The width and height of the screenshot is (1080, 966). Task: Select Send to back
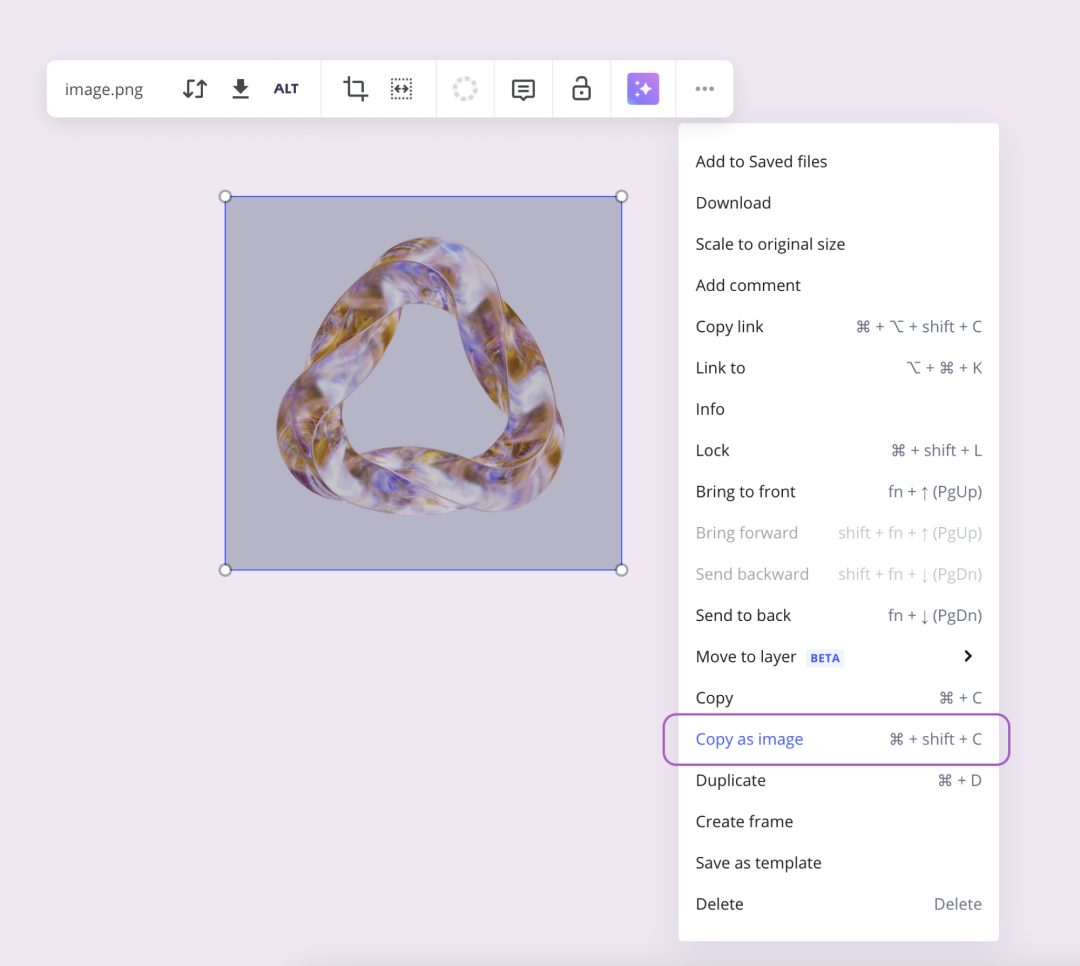838,615
